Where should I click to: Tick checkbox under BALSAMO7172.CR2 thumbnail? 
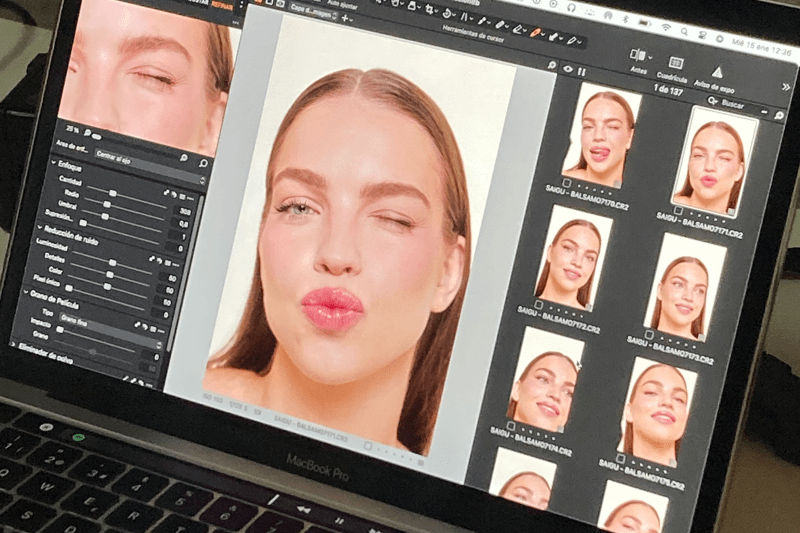539,304
